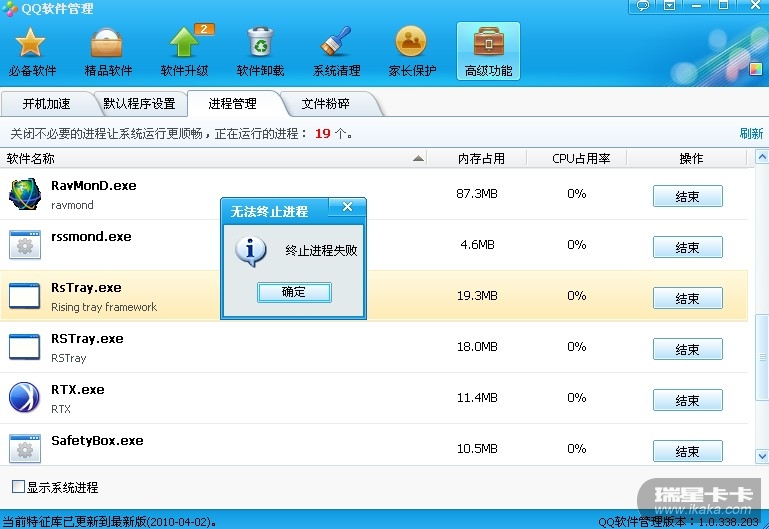Screen dimensions: 769x529
Task: Click the running process count 19
Action: [x=323, y=133]
